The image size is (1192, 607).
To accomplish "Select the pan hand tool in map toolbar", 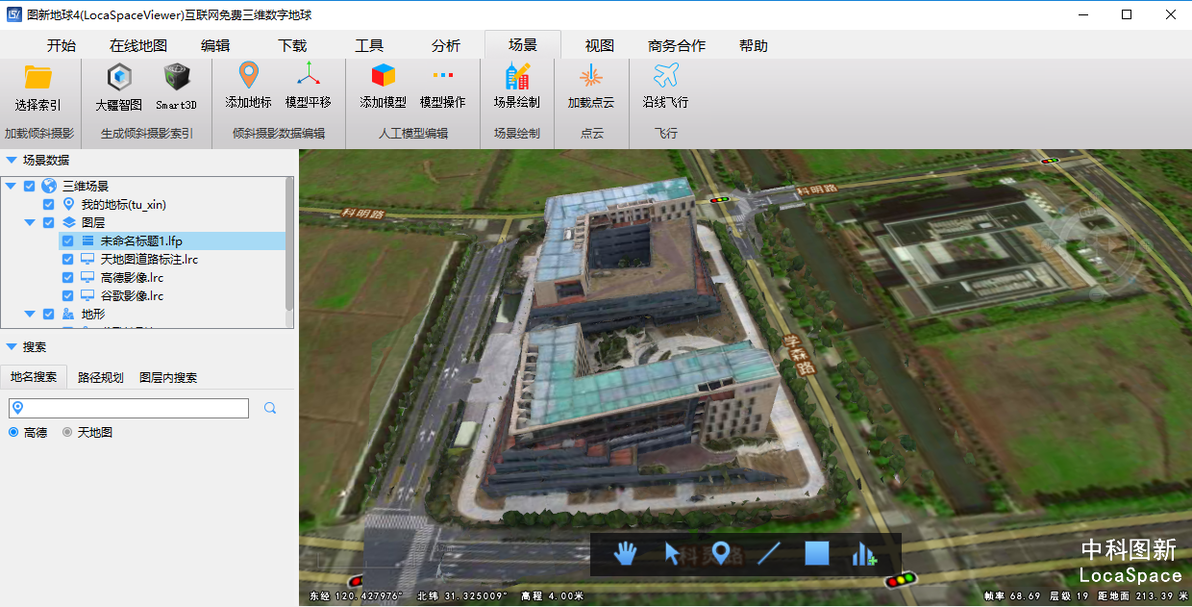I will (x=625, y=554).
